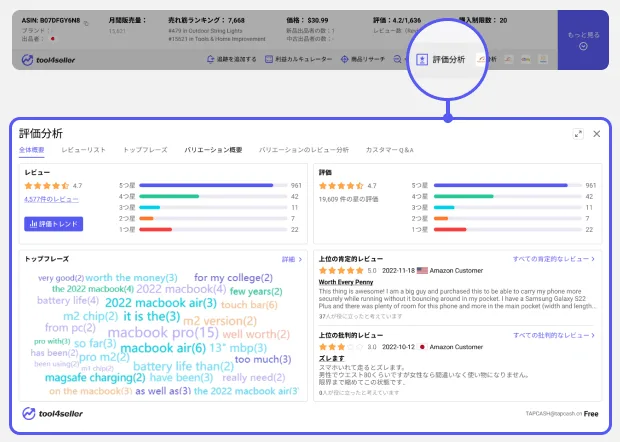Screen dimensions: 620x442
Task: Open the ズレます critical review title
Action: click(x=331, y=358)
